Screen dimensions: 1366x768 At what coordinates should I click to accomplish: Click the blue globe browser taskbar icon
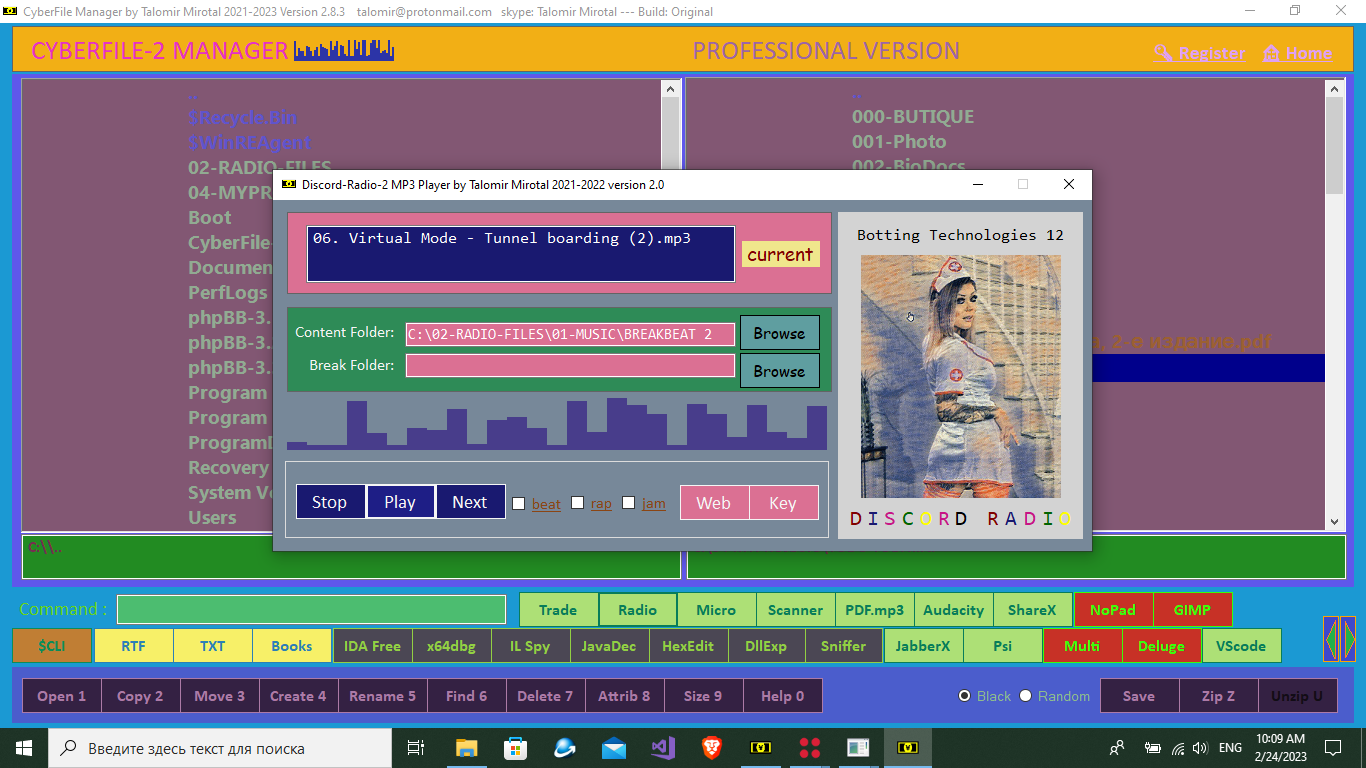pyautogui.click(x=564, y=747)
